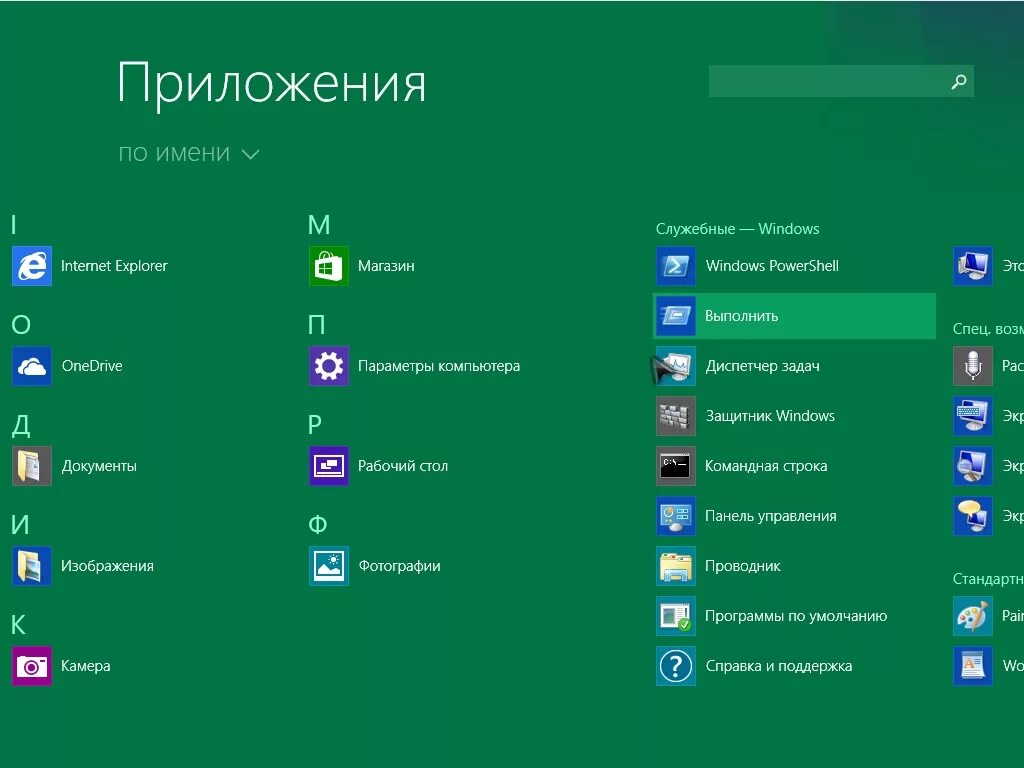The width and height of the screenshot is (1024, 768).
Task: Click inside the apps search field
Action: (841, 82)
